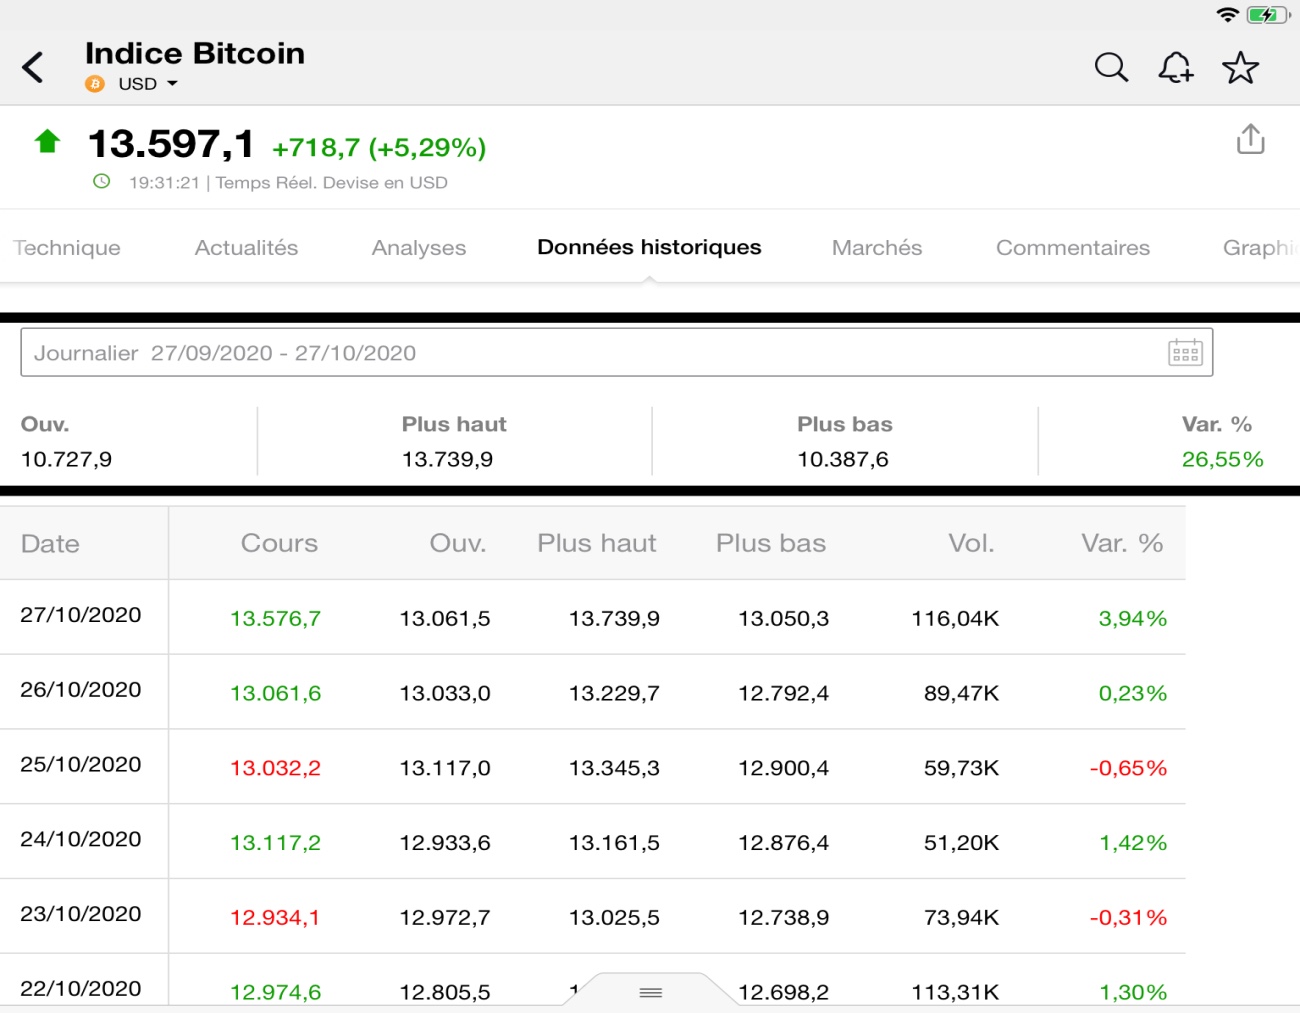This screenshot has width=1300, height=1013.
Task: Tap the green up arrow indicator
Action: pos(47,142)
